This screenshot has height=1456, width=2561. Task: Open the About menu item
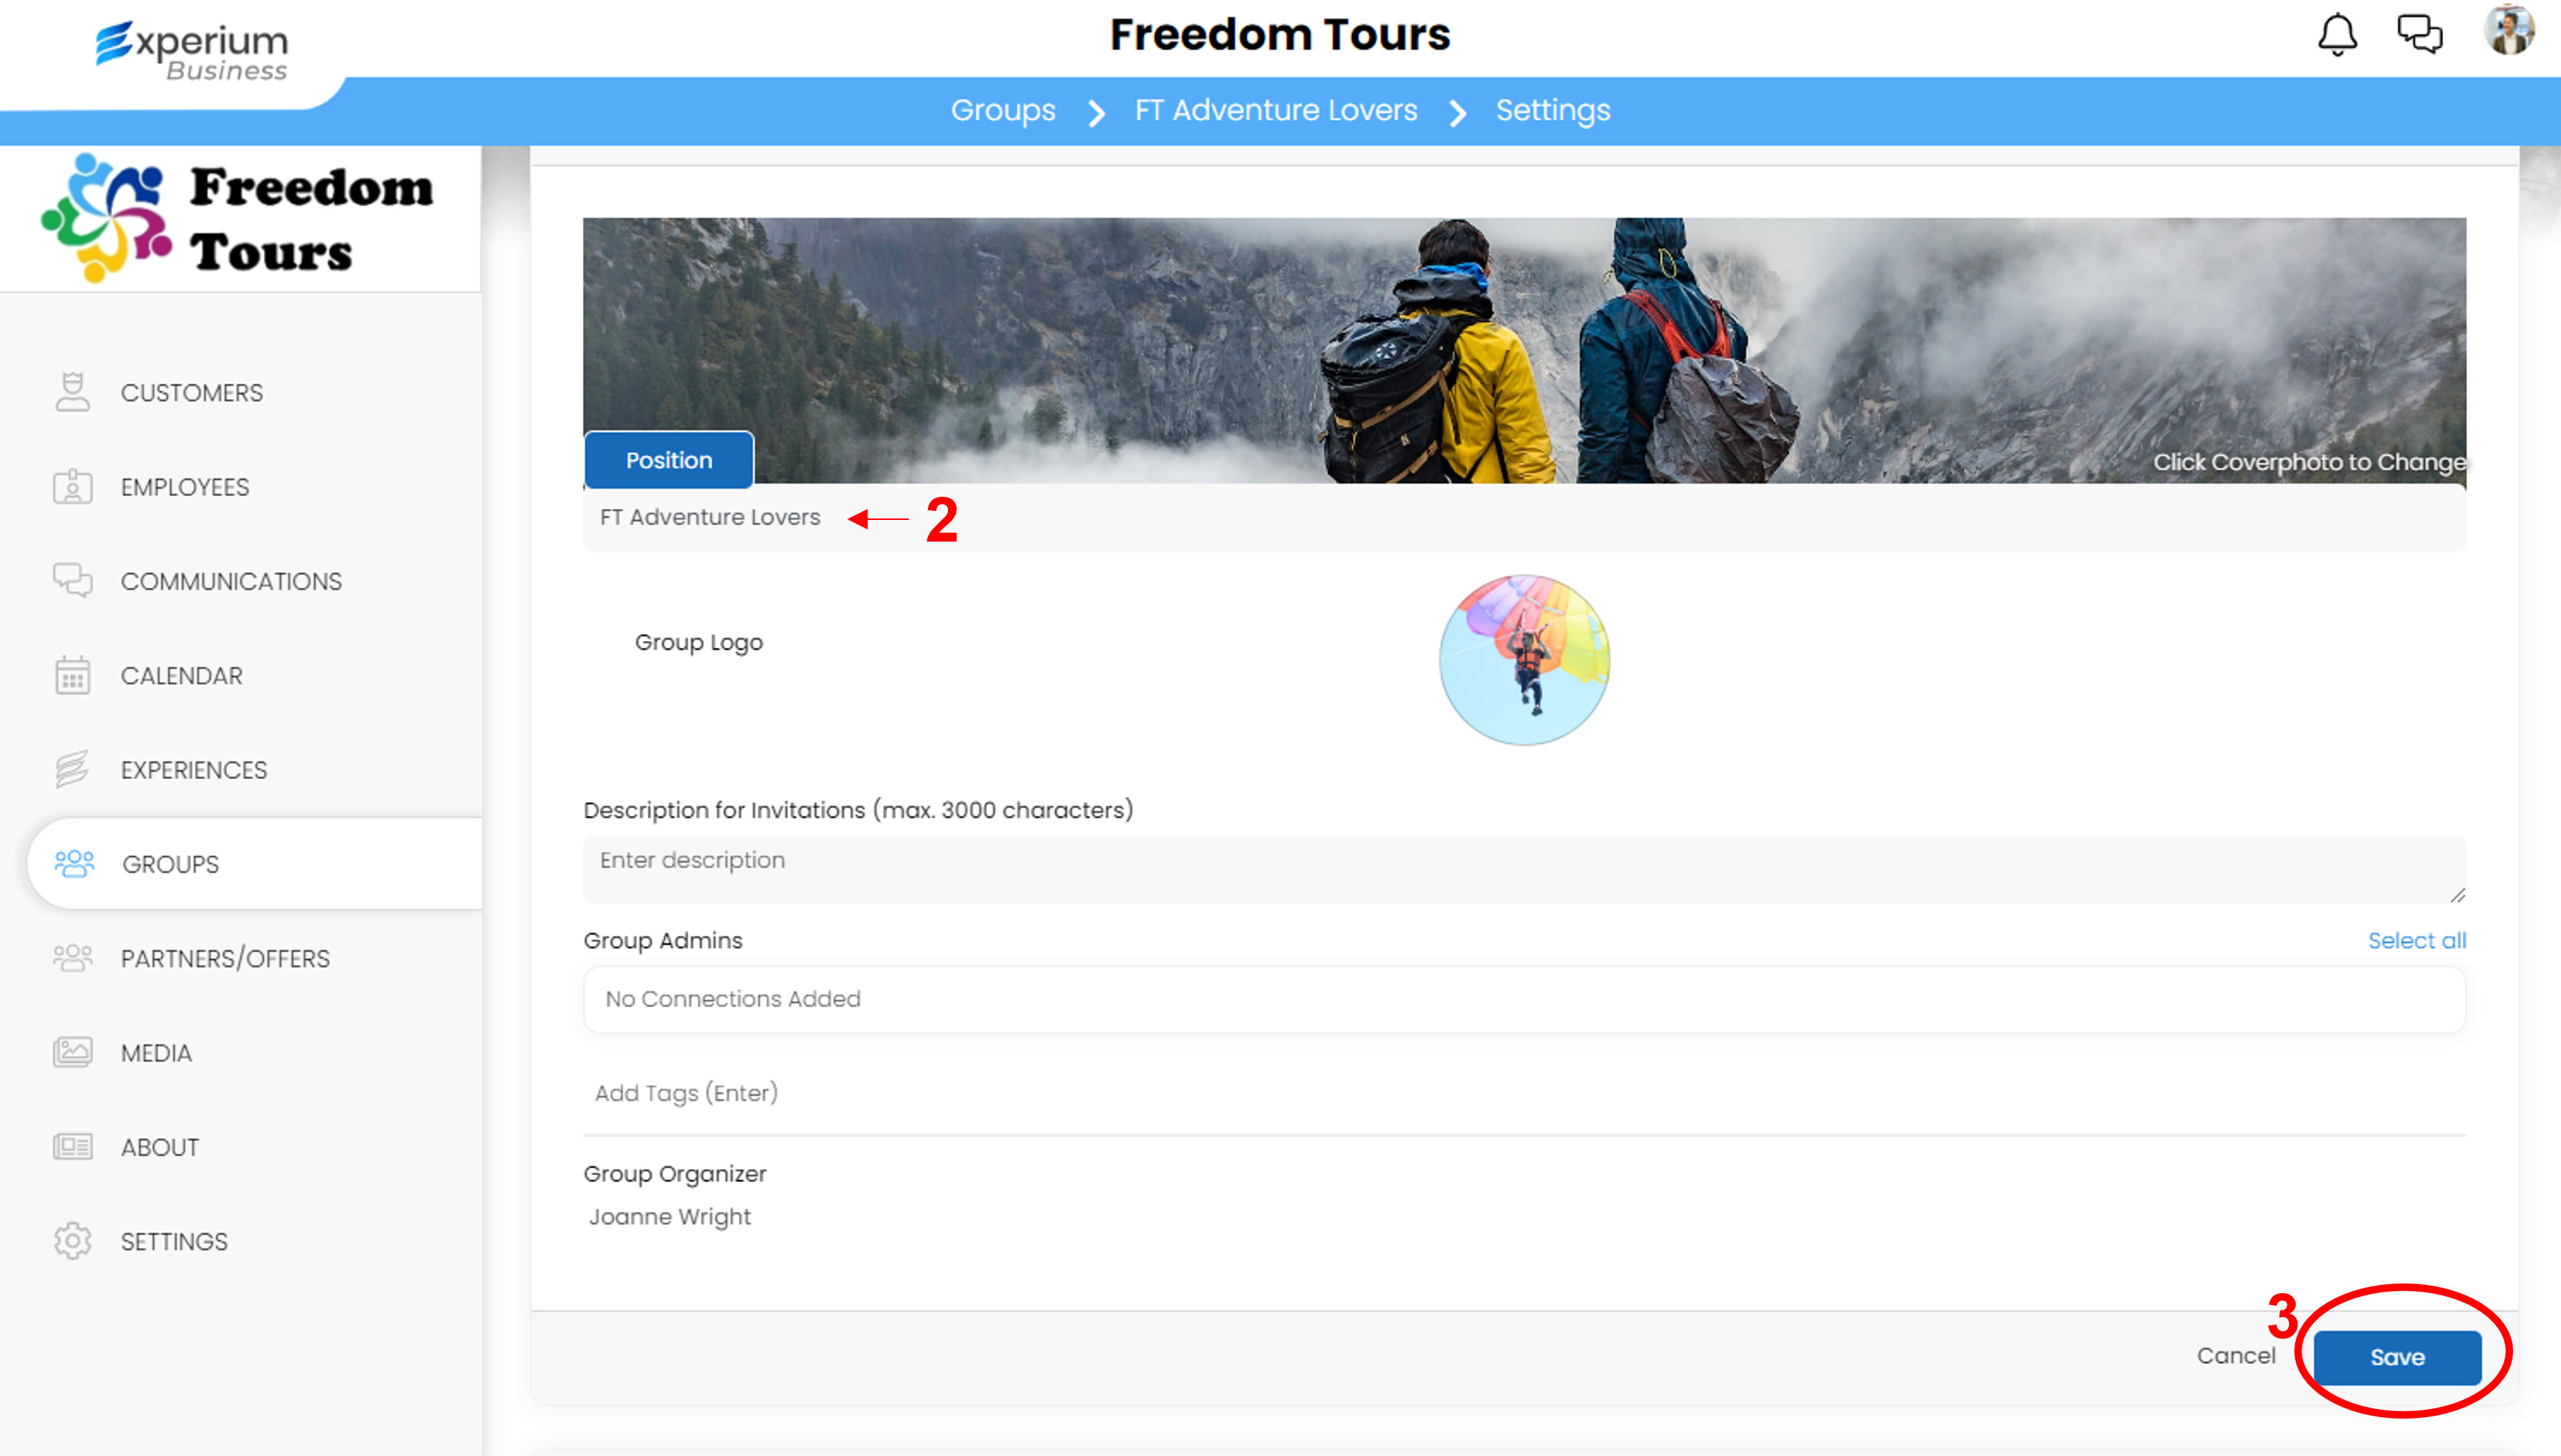160,1147
